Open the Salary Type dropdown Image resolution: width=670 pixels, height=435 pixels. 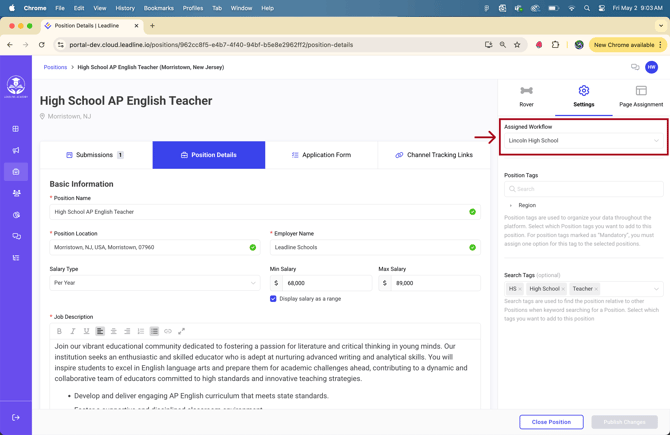(154, 283)
